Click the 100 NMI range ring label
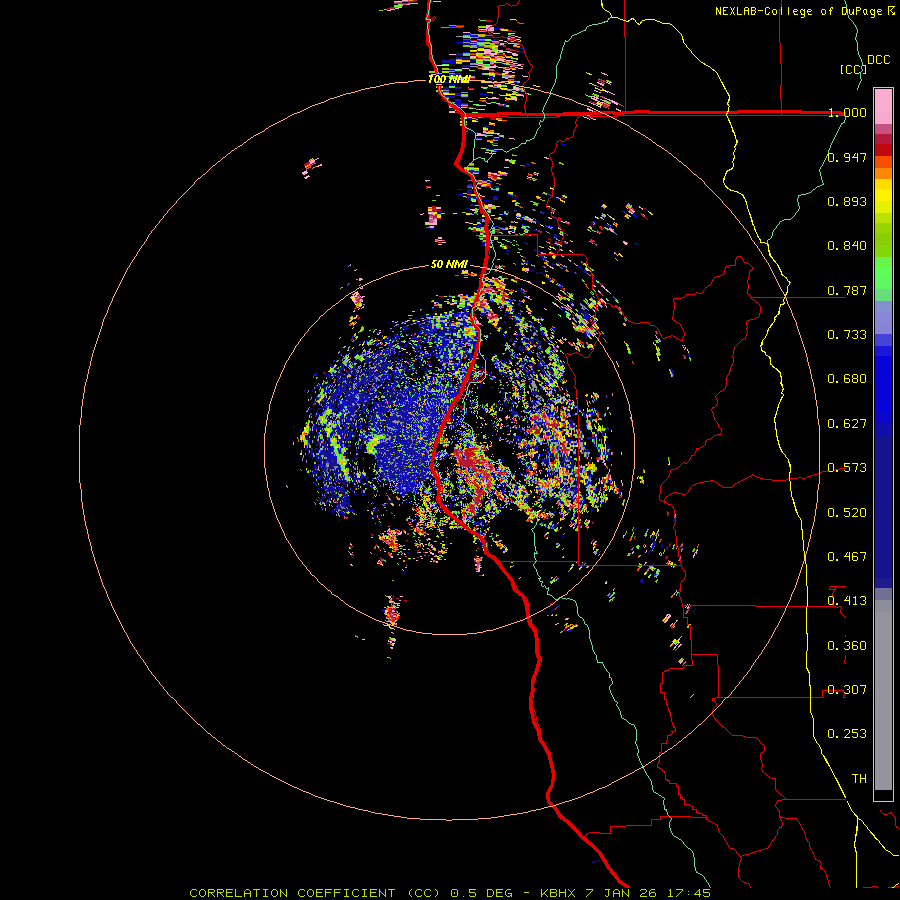 tap(448, 79)
